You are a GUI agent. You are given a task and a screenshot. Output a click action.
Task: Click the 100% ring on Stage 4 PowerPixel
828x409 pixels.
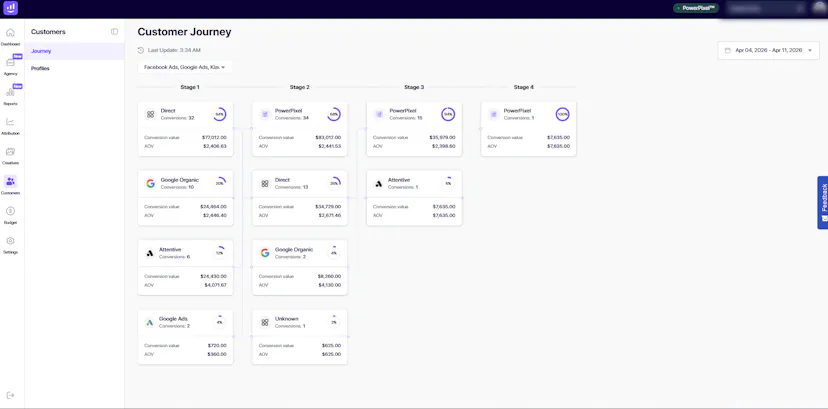562,114
